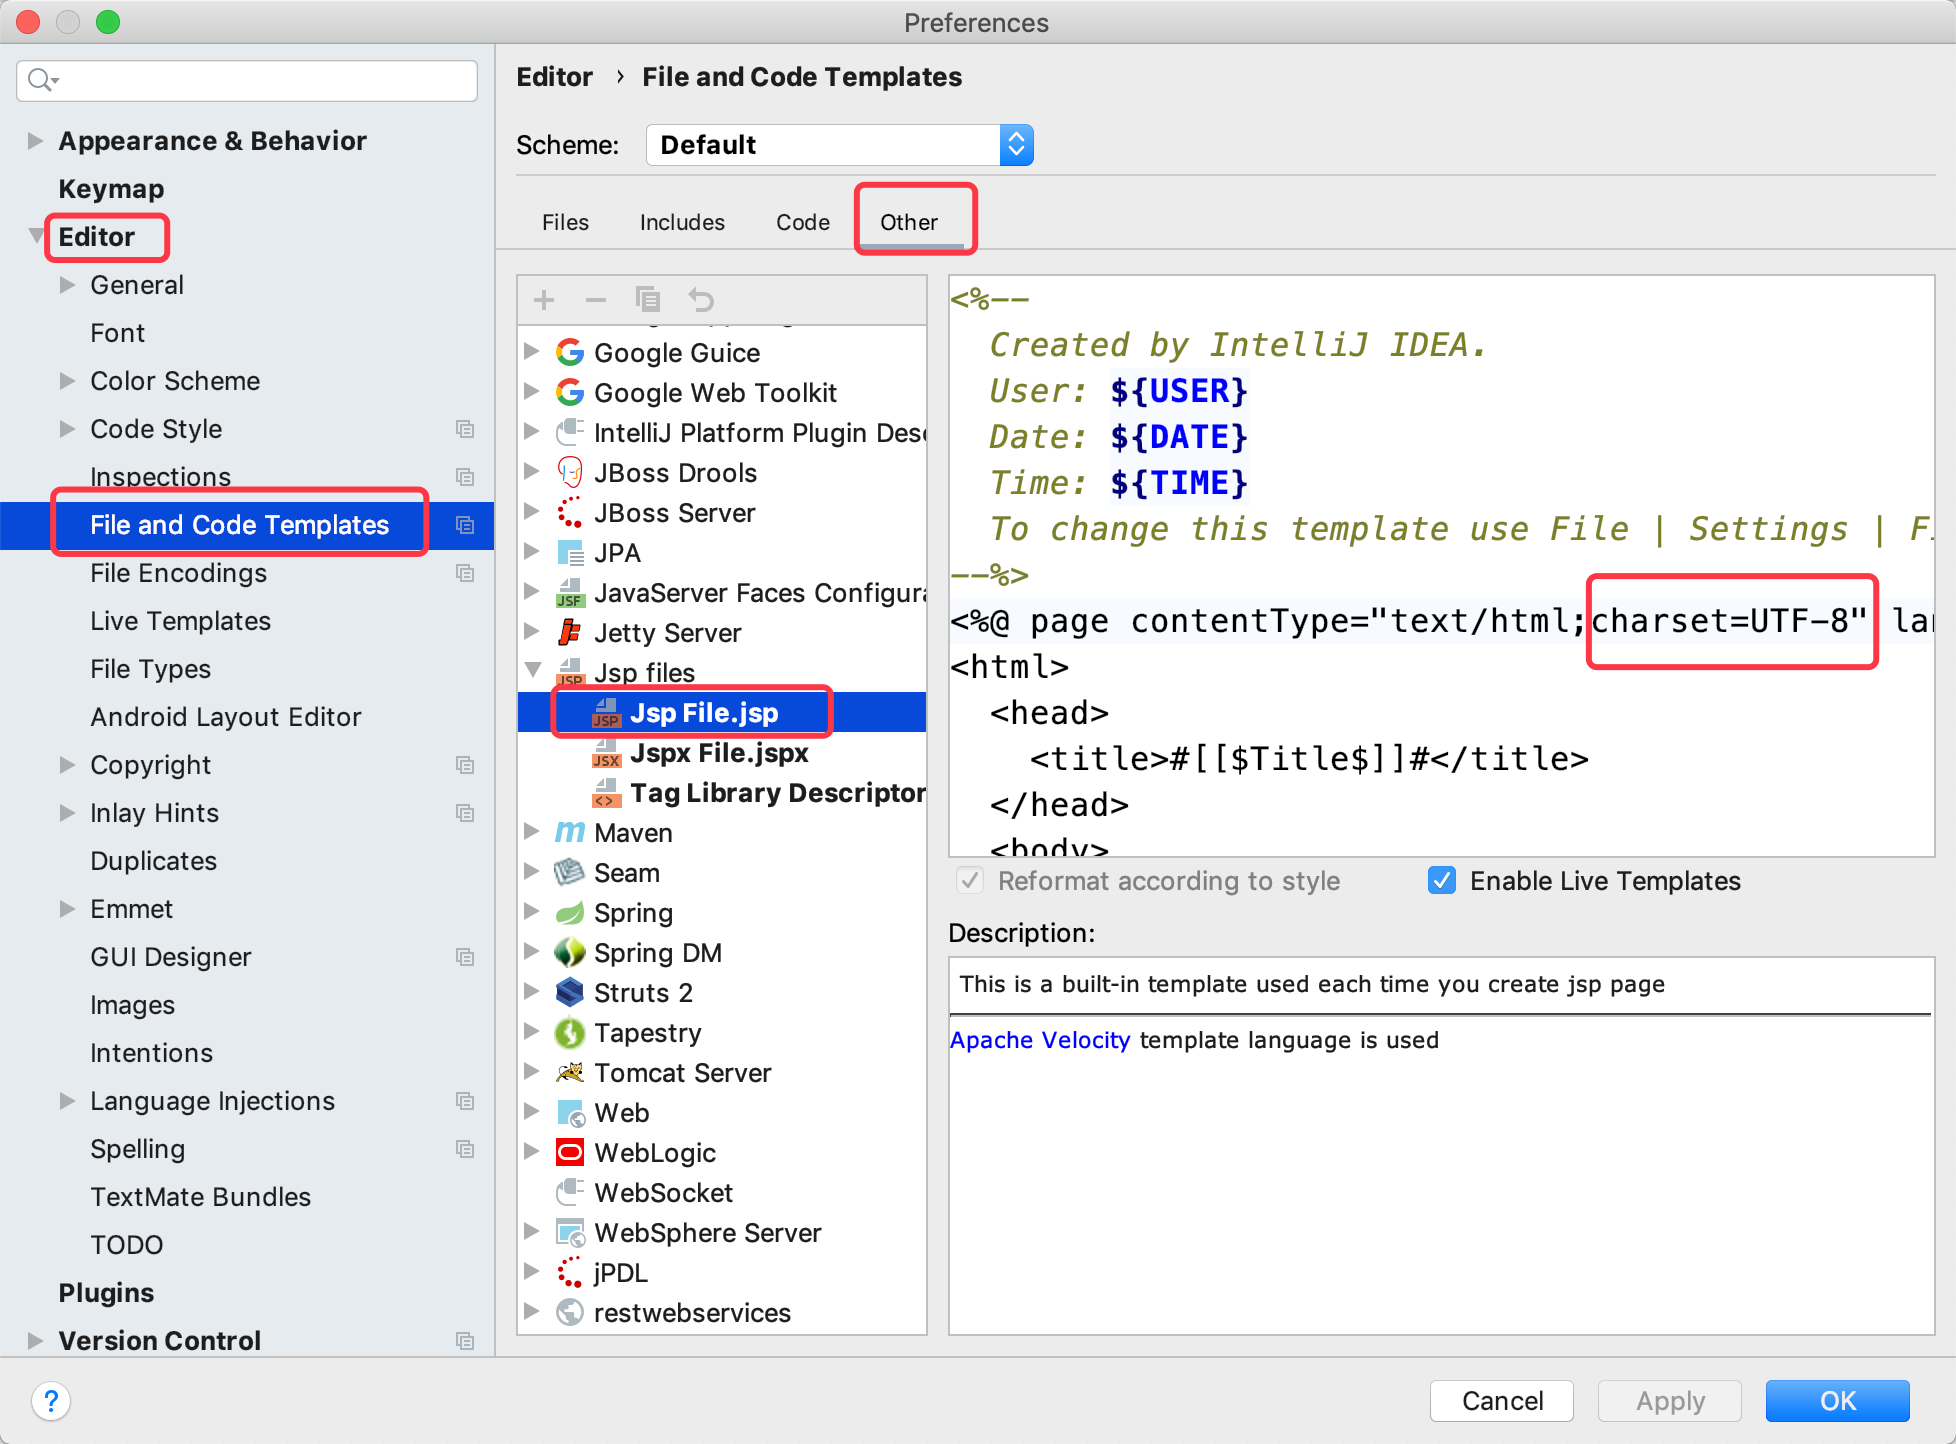Screen dimensions: 1956x1444
Task: Select Tag Library Descriptor template
Action: click(x=722, y=792)
